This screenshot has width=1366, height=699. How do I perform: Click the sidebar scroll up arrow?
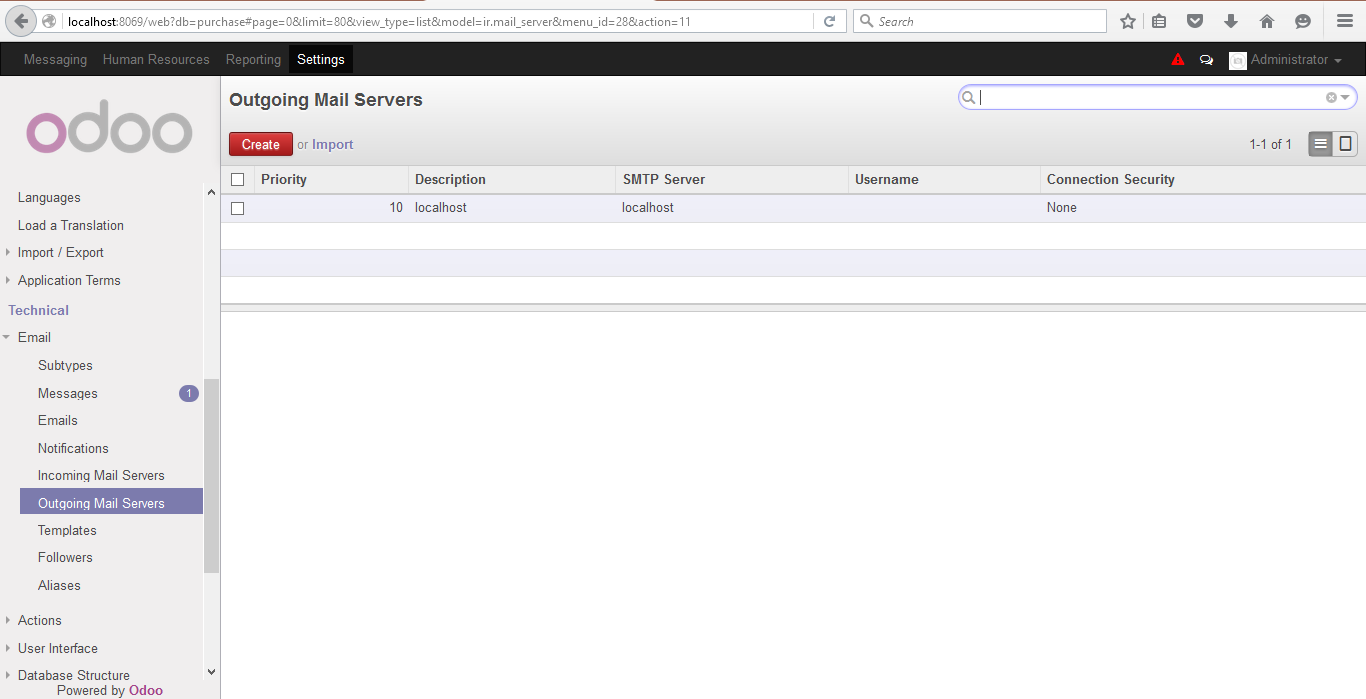pyautogui.click(x=211, y=192)
